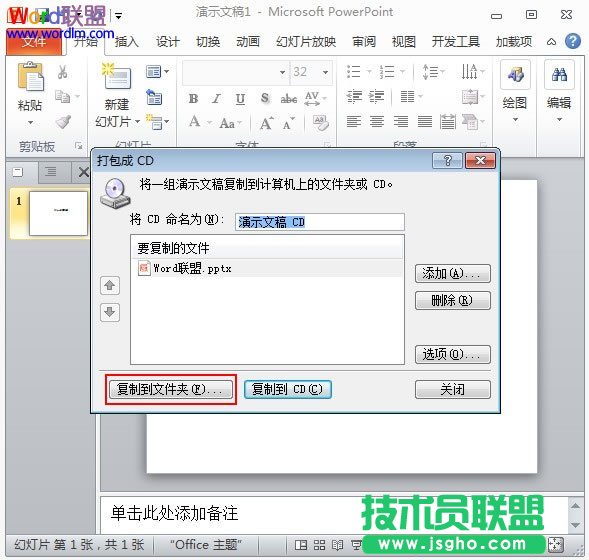
Task: Select the Format Painter brush icon
Action: 63,122
